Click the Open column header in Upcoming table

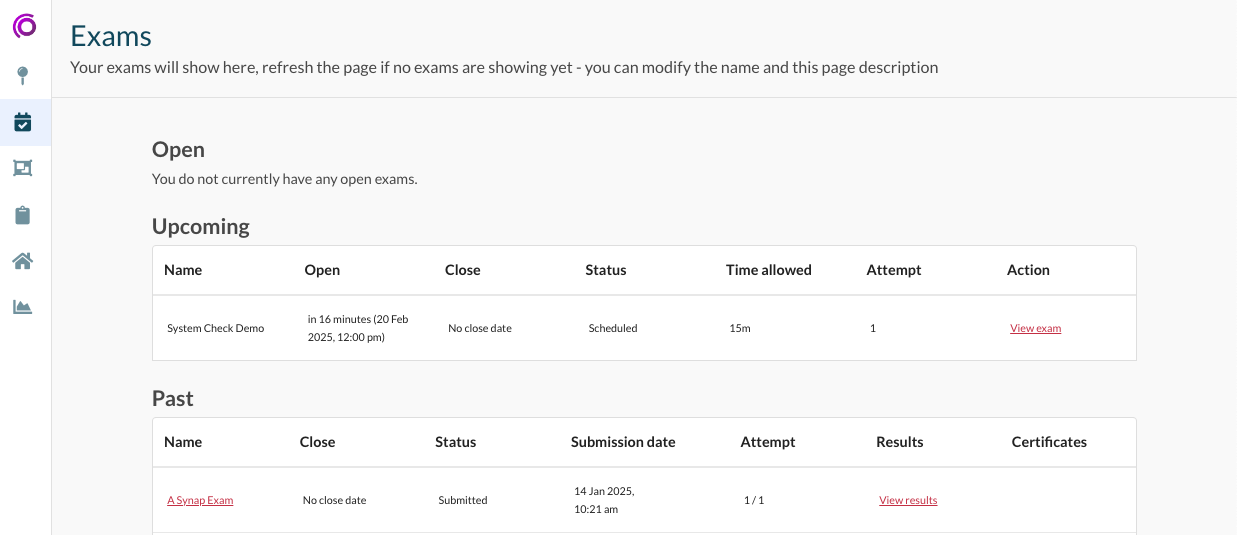(322, 270)
